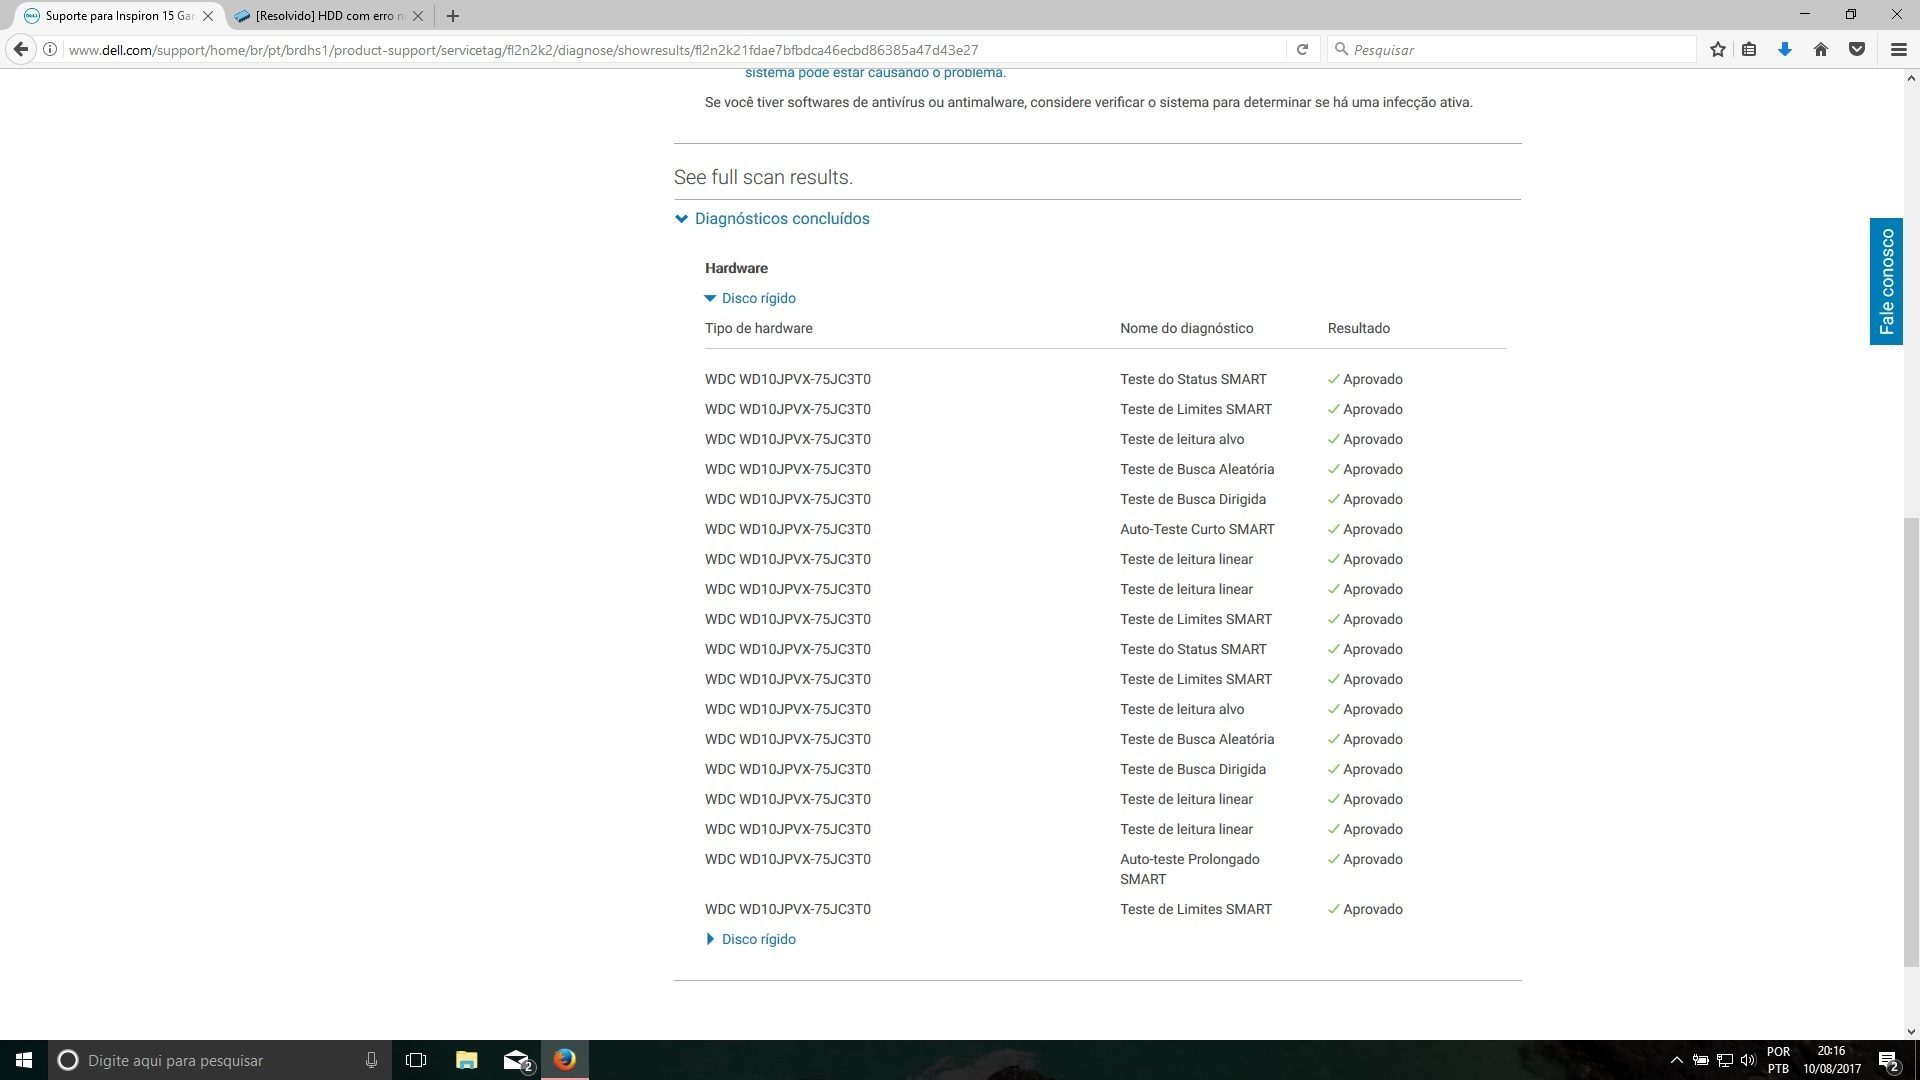Open File Explorer from the taskbar
Screen dimensions: 1920x1080
coord(467,1060)
